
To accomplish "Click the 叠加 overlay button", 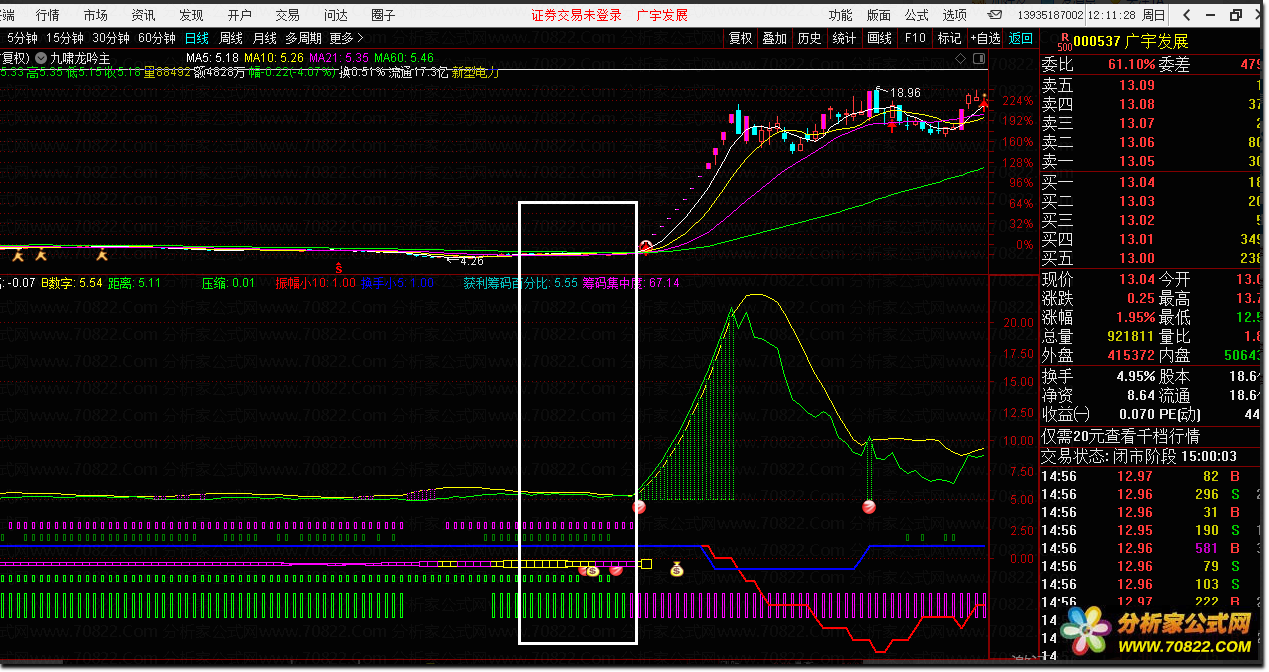I will (x=774, y=38).
